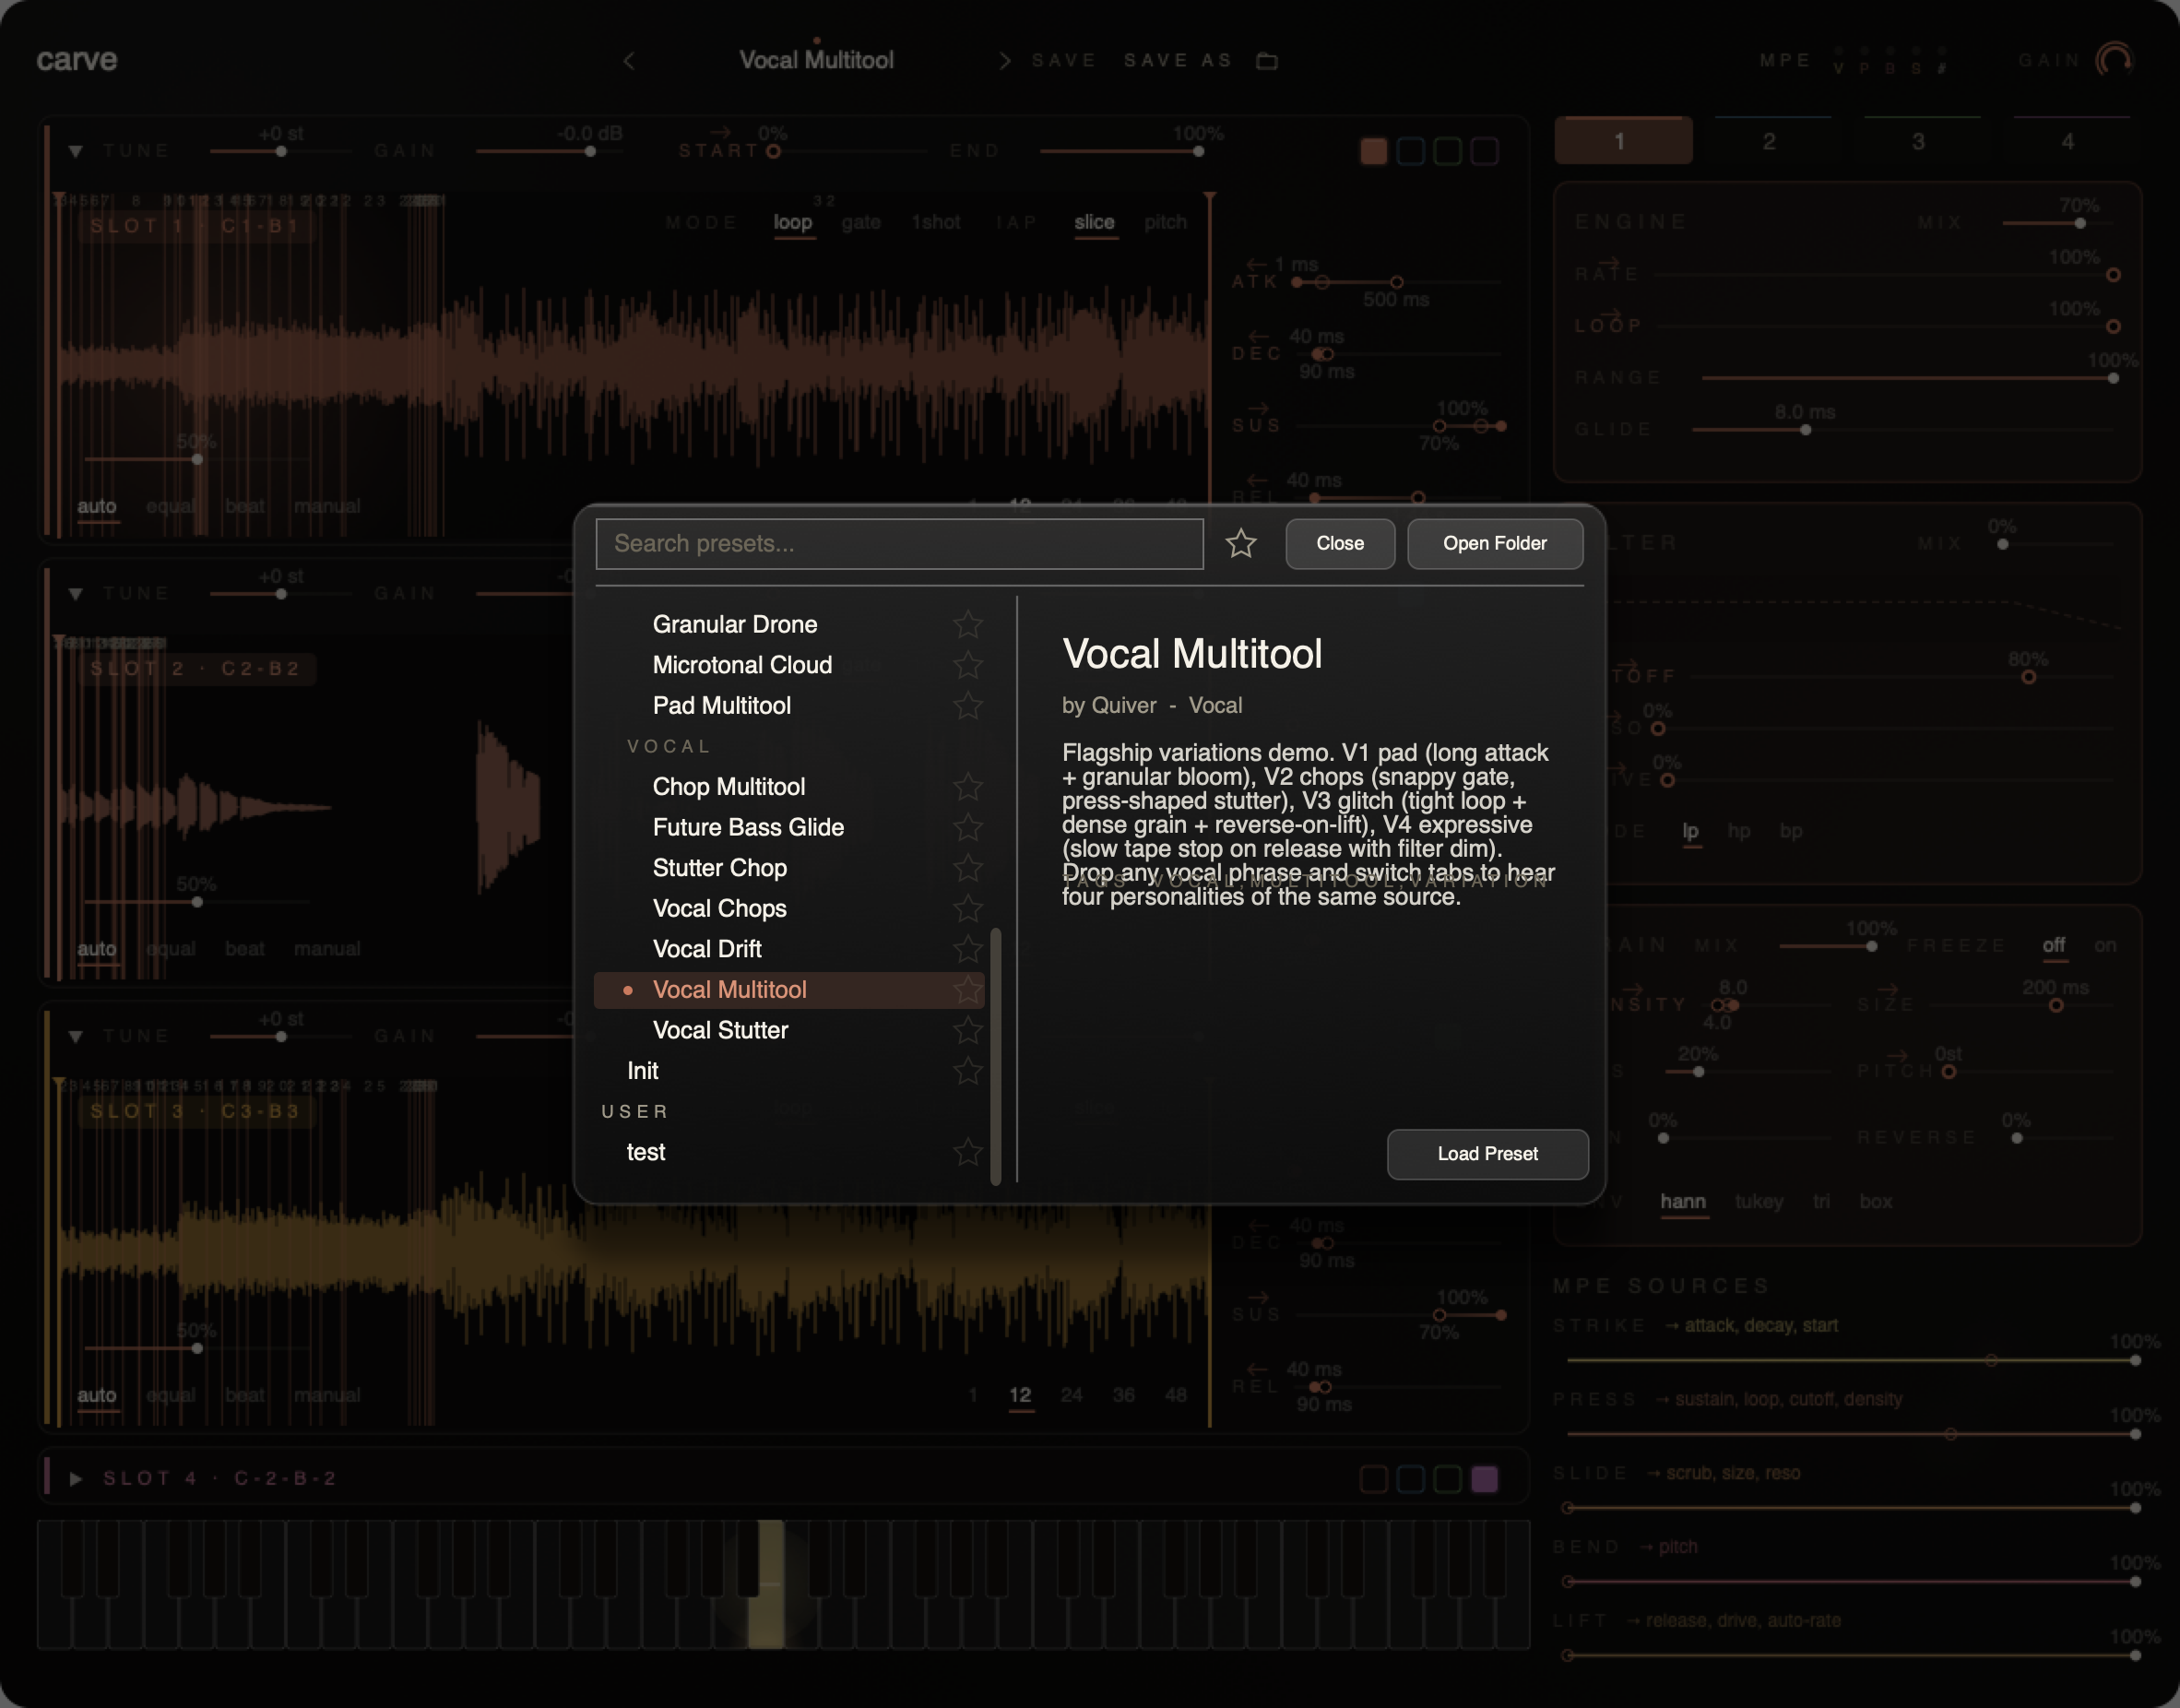Adjust slot 1 TUNE slider

(281, 151)
